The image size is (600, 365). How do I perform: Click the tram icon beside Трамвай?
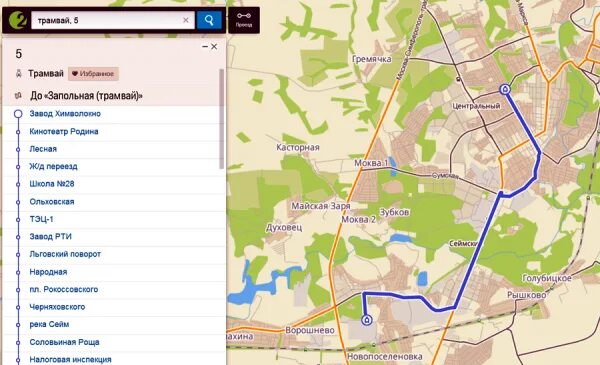[18, 73]
